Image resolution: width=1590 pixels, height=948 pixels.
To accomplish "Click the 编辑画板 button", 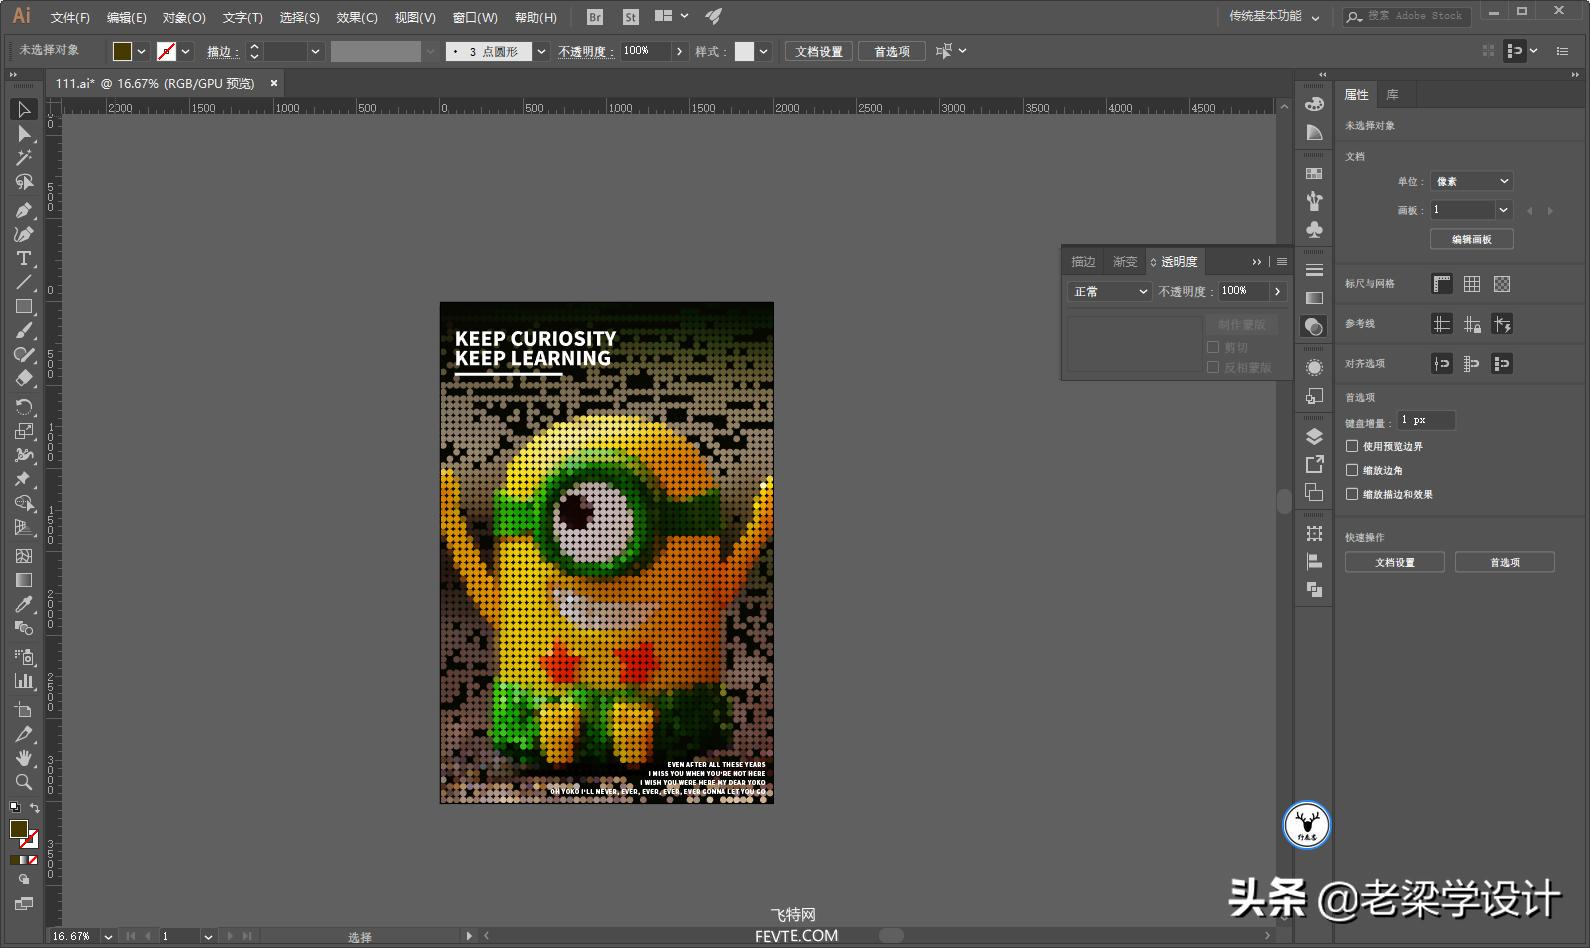I will click(1471, 239).
